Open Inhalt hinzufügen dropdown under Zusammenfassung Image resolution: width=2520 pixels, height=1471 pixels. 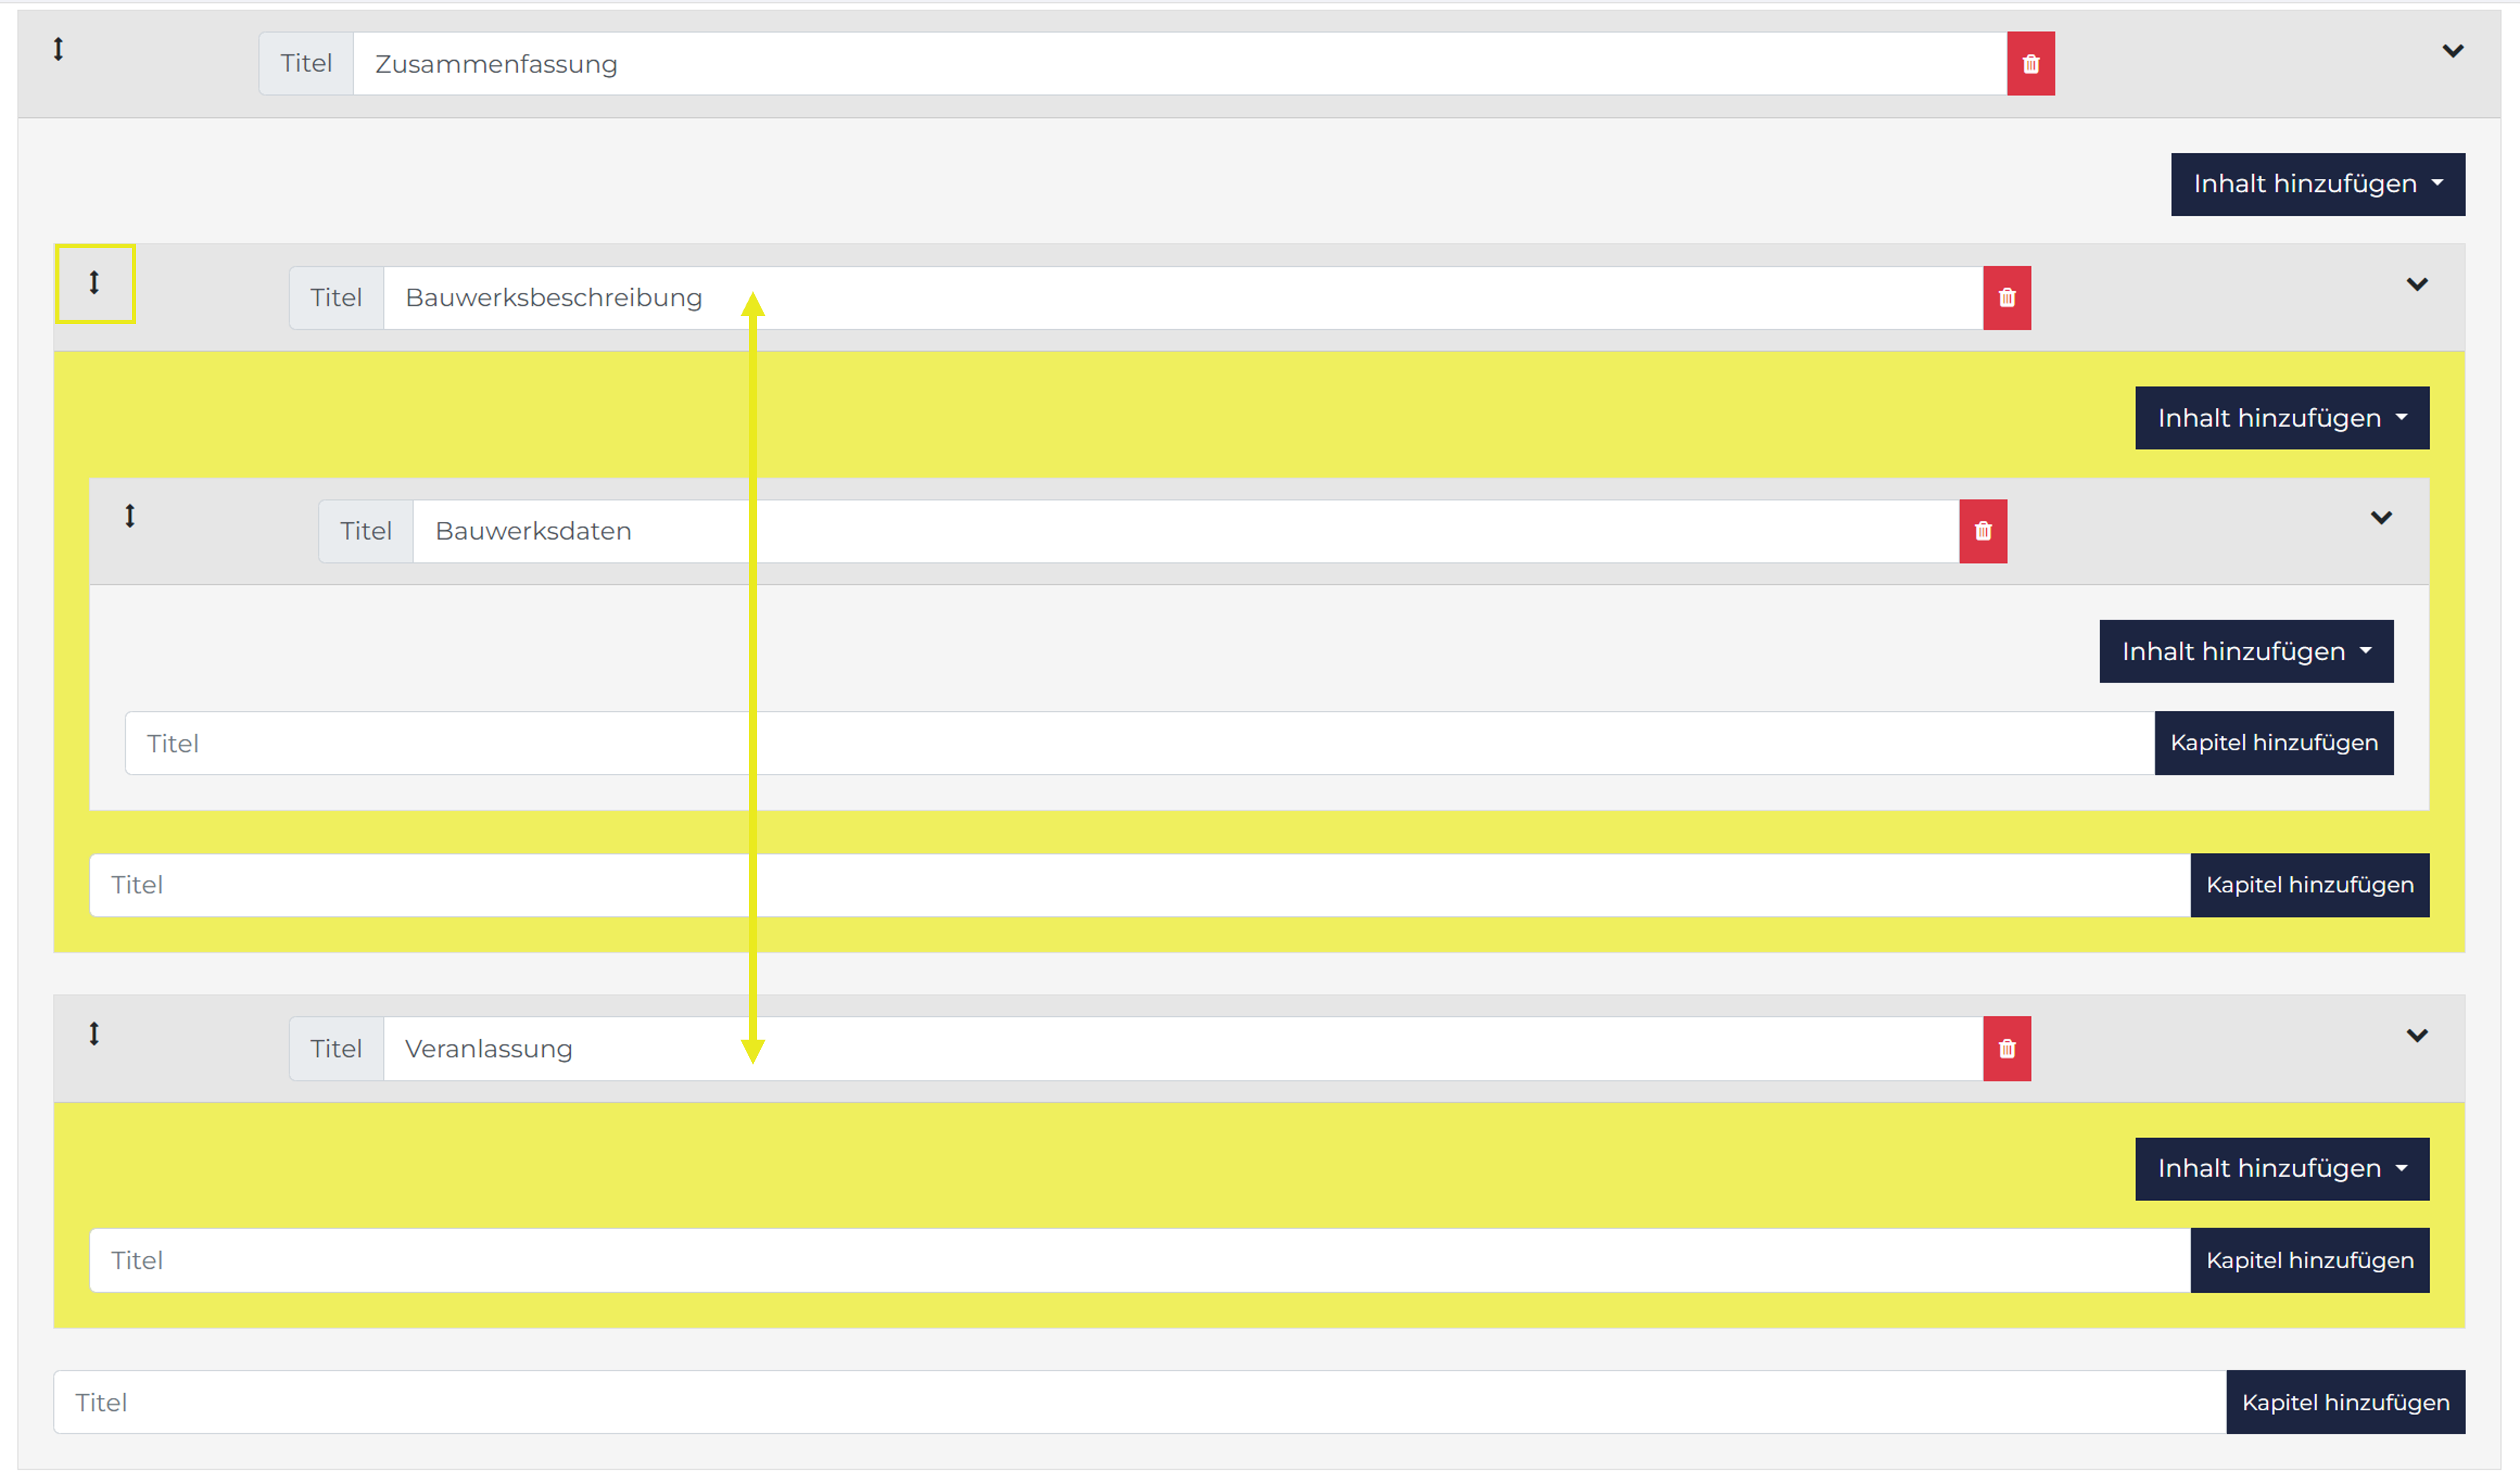pyautogui.click(x=2317, y=184)
